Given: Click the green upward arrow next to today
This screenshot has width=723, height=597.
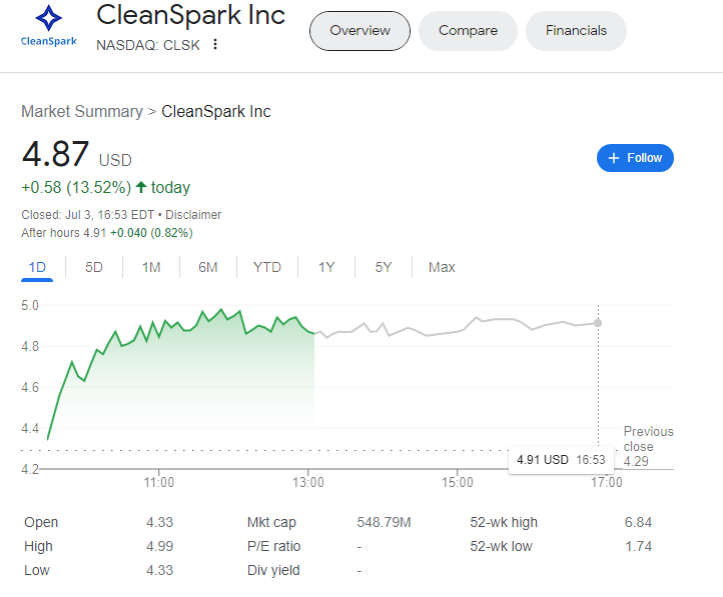Looking at the screenshot, I should click(x=141, y=187).
